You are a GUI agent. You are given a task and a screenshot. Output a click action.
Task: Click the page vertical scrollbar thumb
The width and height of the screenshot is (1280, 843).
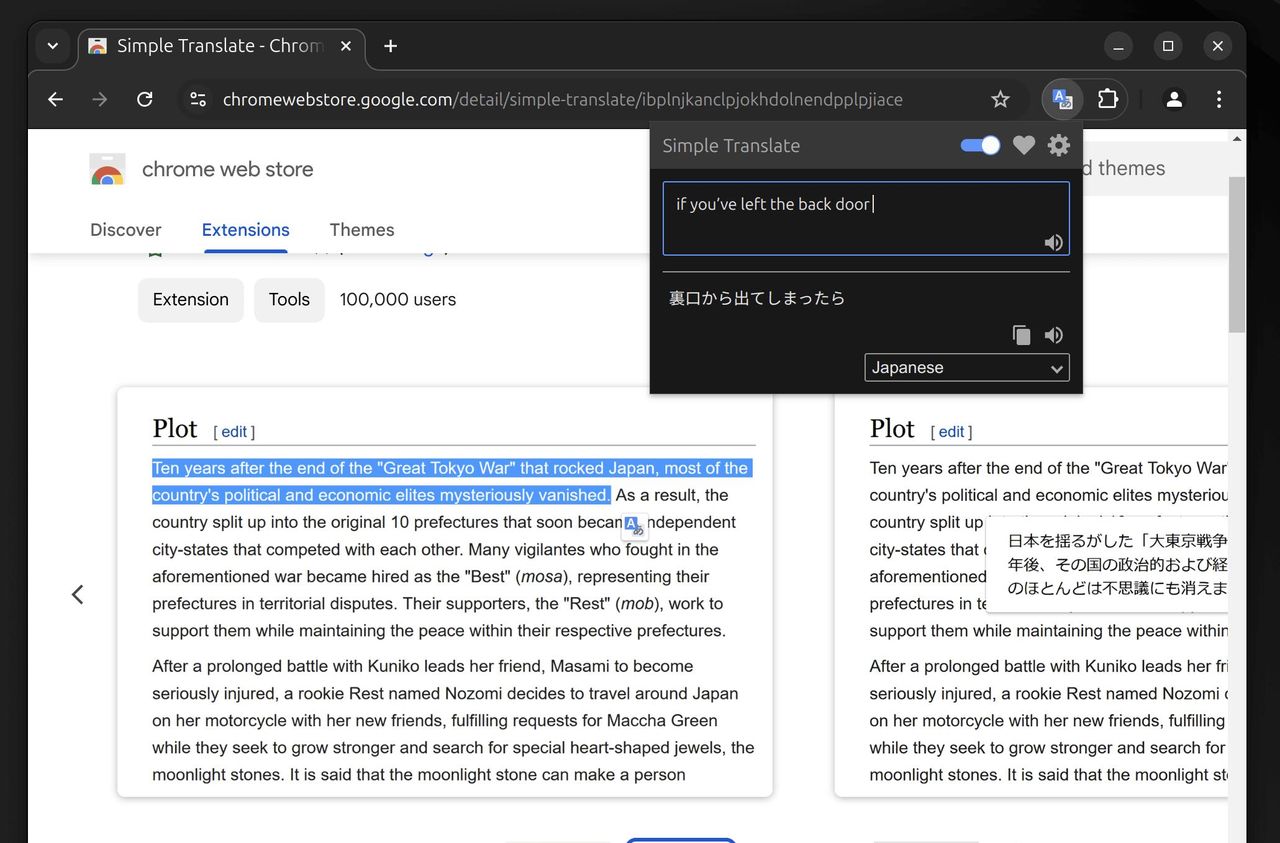(x=1237, y=255)
